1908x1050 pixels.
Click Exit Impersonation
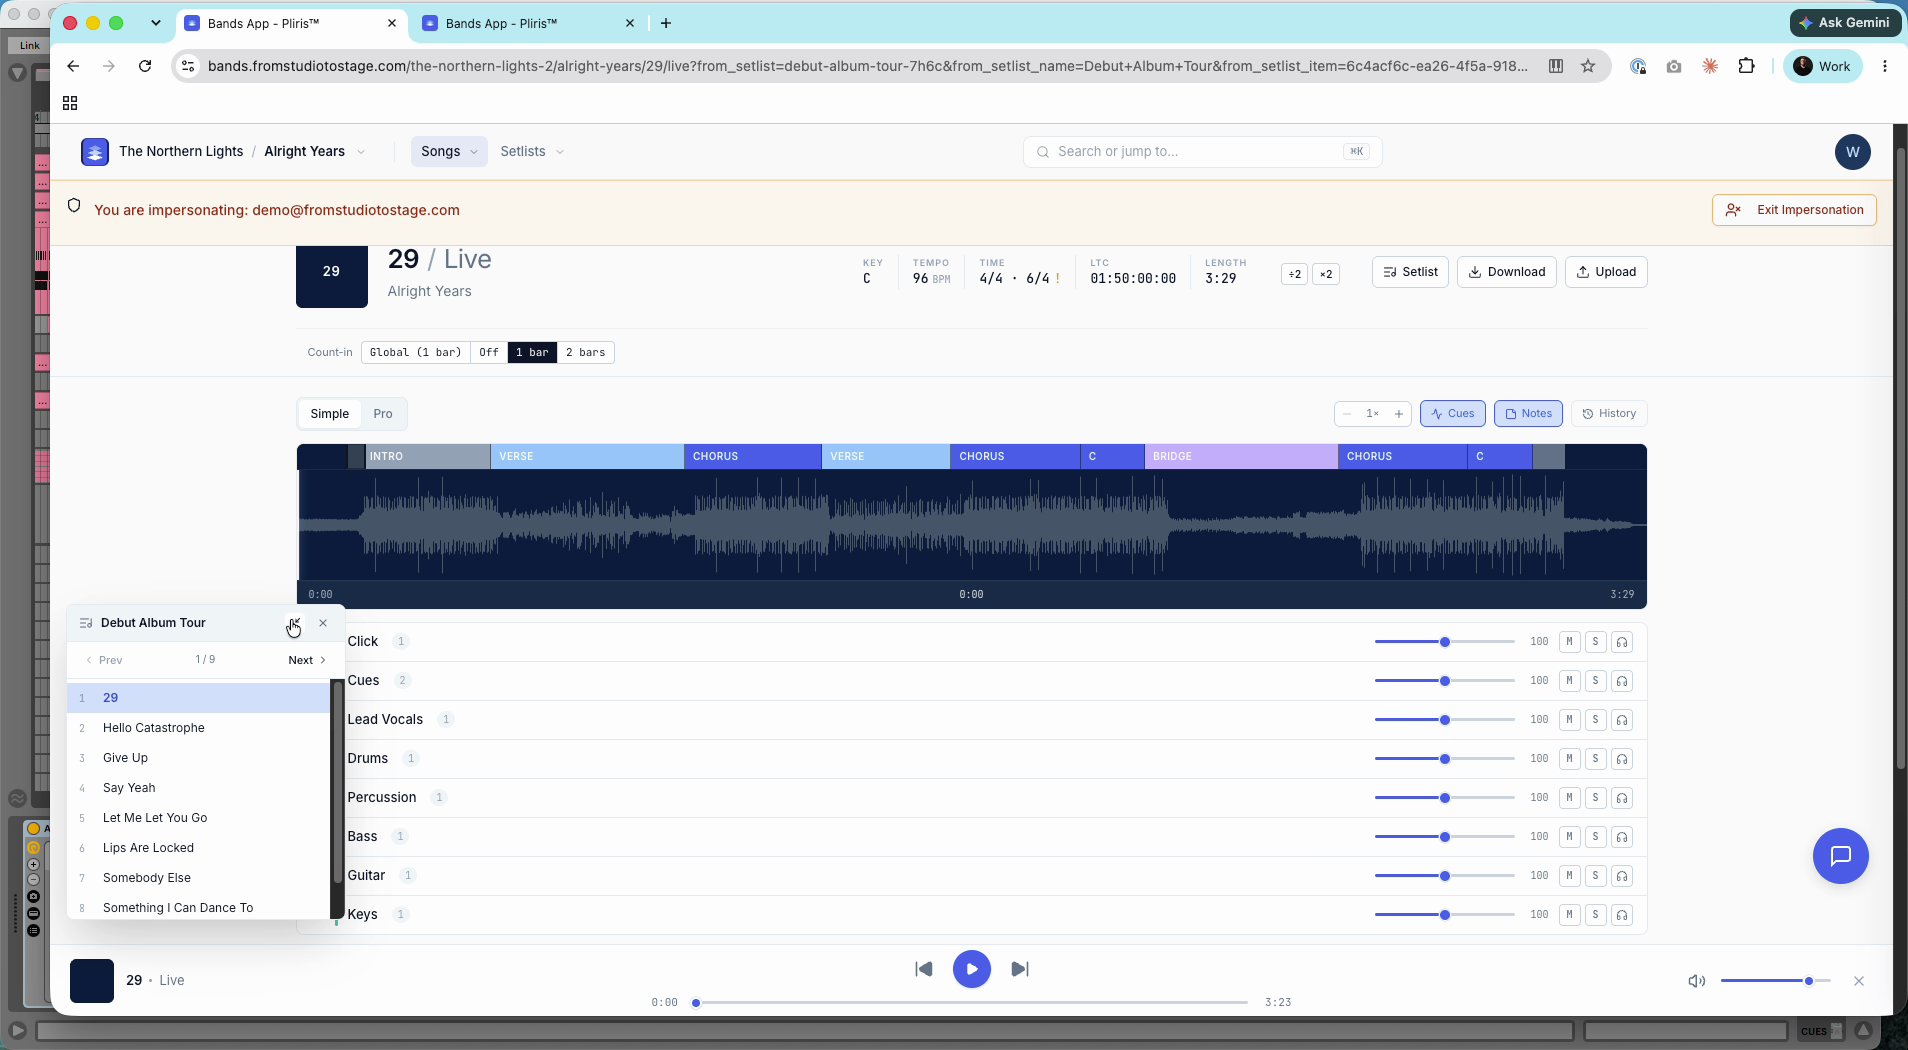click(x=1794, y=210)
